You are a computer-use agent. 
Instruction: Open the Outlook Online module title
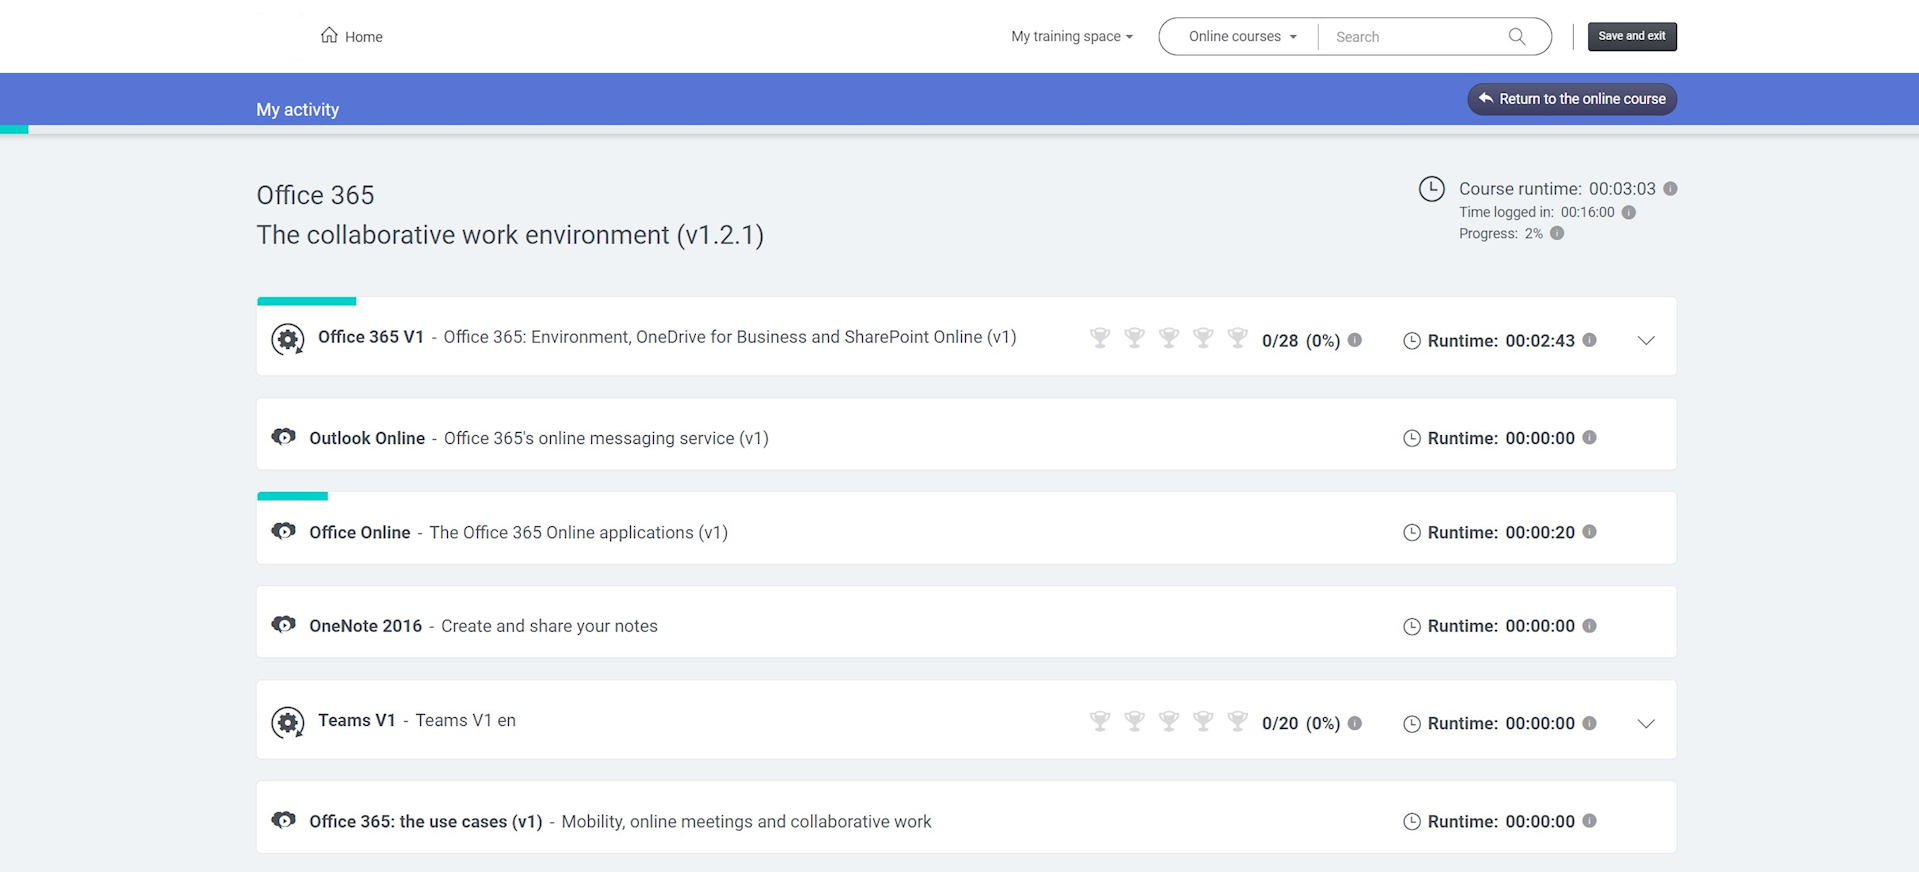tap(367, 438)
